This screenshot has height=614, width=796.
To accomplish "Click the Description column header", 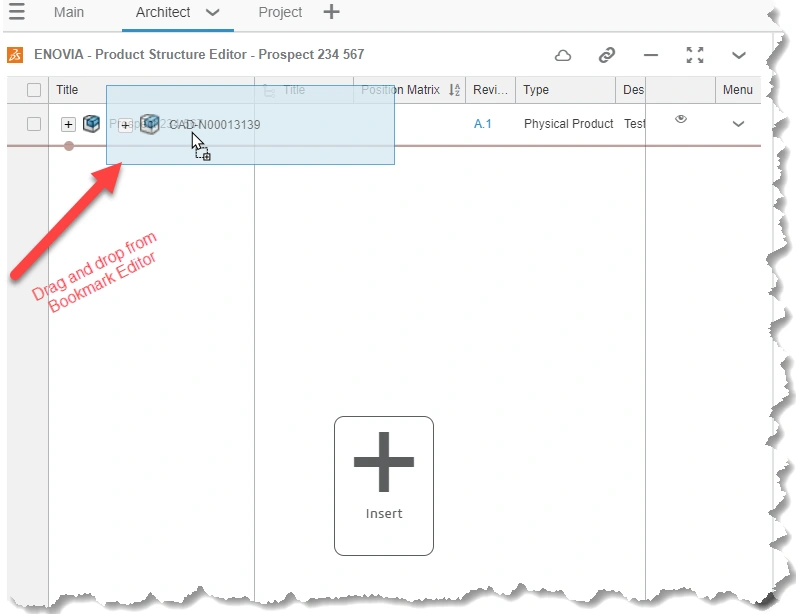I will tap(633, 90).
